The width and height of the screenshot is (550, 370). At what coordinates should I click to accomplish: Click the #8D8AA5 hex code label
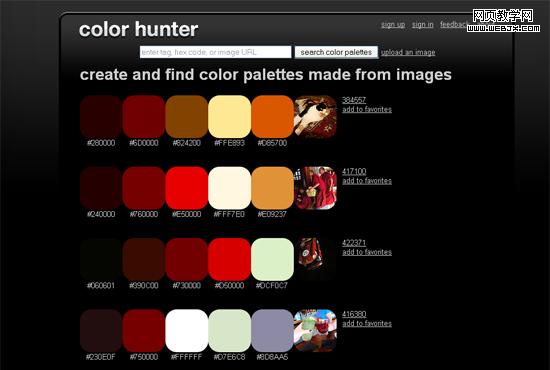(272, 357)
